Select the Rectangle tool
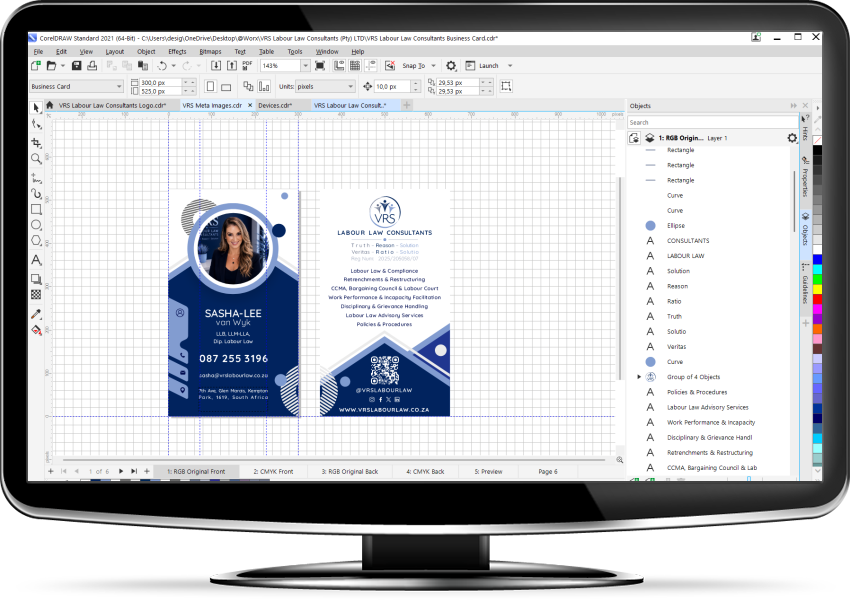Screen dimensions: 850x600 [36, 209]
